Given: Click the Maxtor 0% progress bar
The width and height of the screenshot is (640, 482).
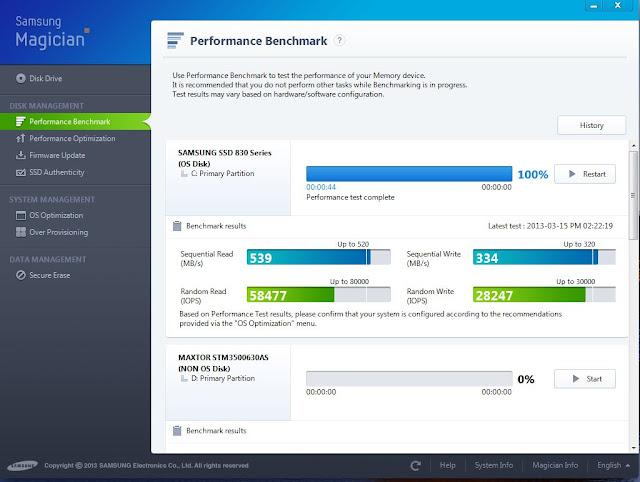Looking at the screenshot, I should (409, 379).
